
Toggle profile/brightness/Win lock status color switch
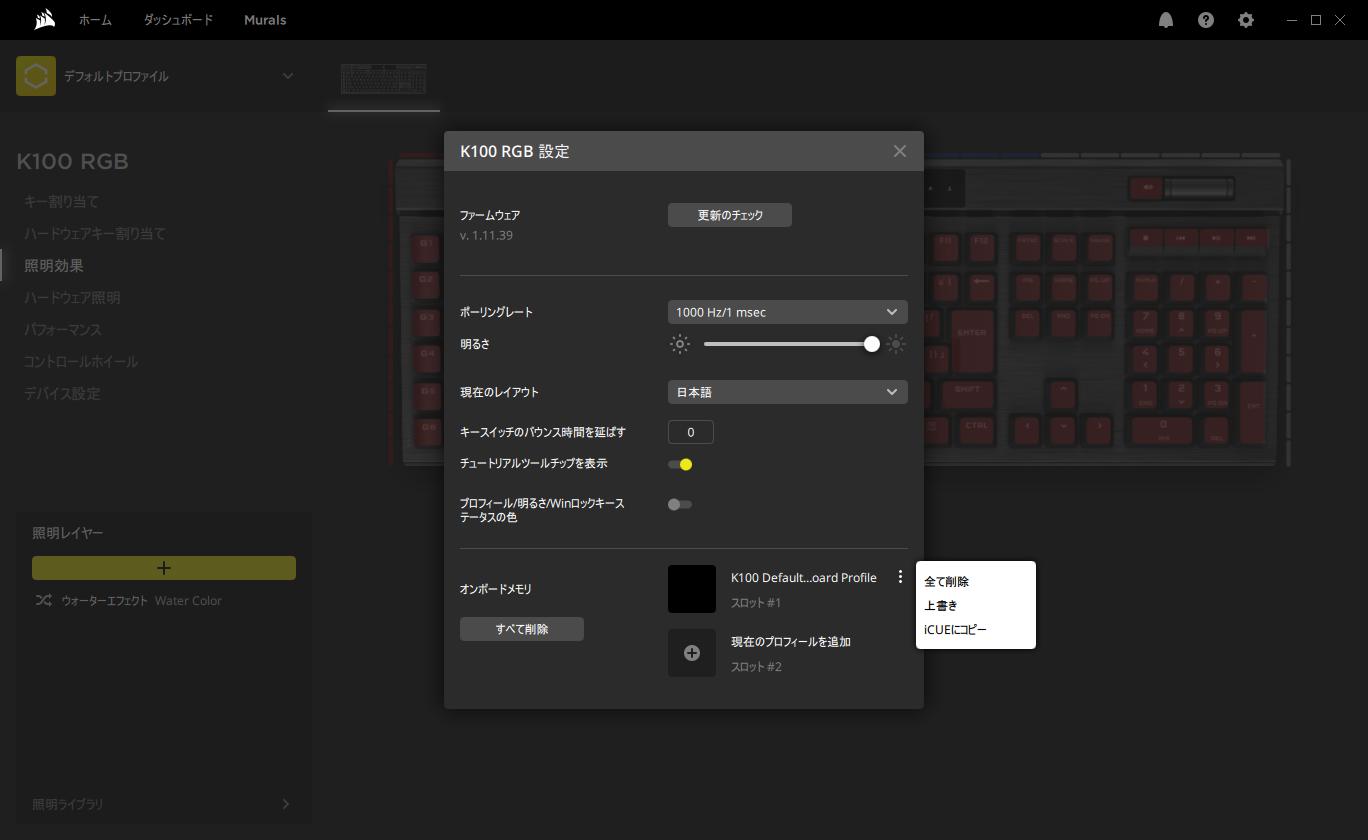680,504
